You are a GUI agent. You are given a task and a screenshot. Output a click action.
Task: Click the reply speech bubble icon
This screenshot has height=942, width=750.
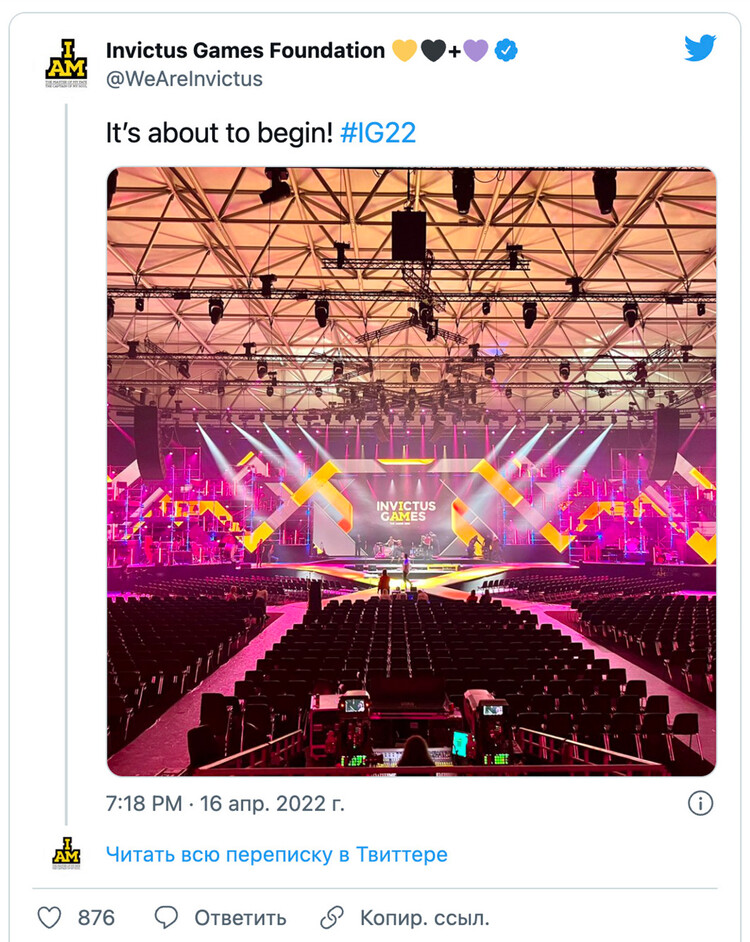[167, 917]
